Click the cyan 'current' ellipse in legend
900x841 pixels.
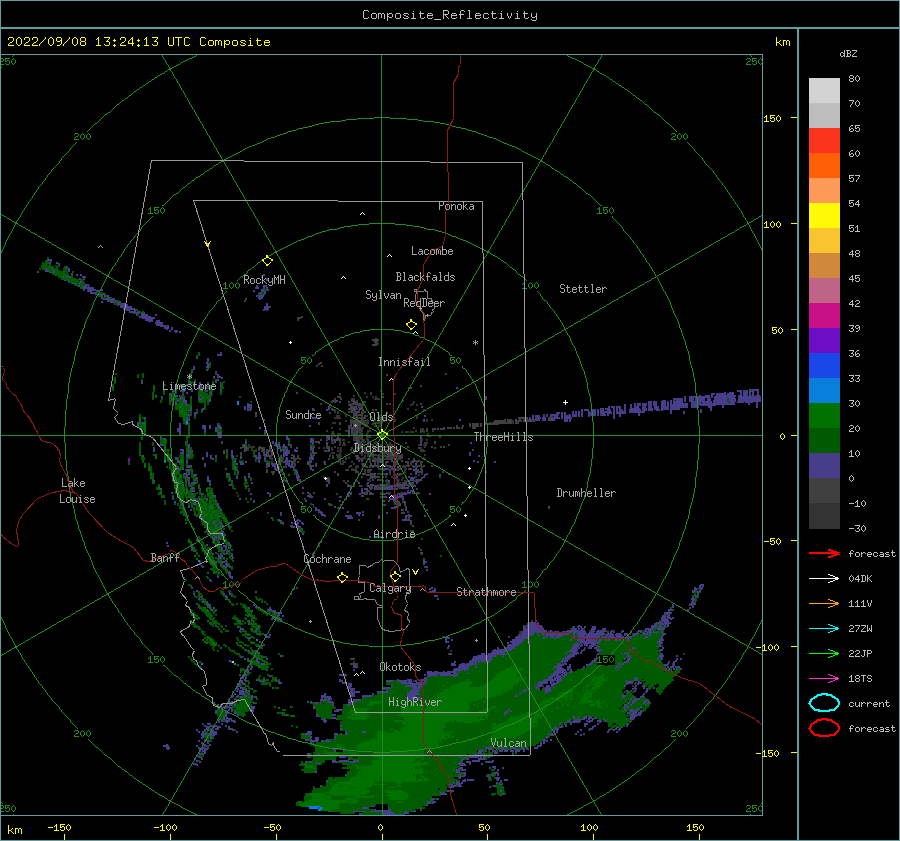824,703
